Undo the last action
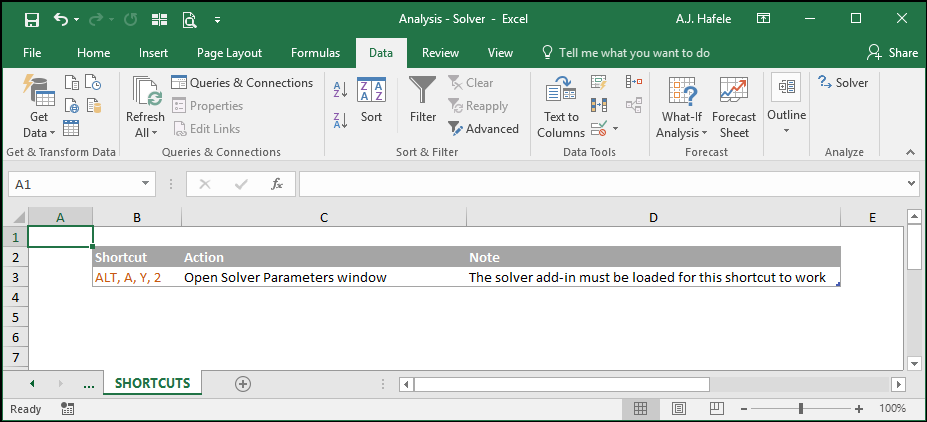Image resolution: width=927 pixels, height=422 pixels. (61, 20)
